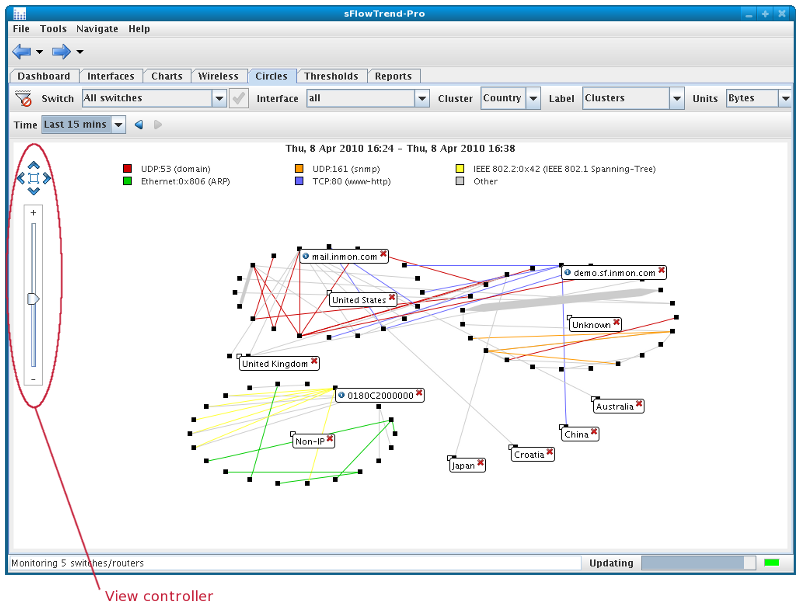
Task: Open the Time dropdown showing Last 15 mins
Action: [x=119, y=125]
